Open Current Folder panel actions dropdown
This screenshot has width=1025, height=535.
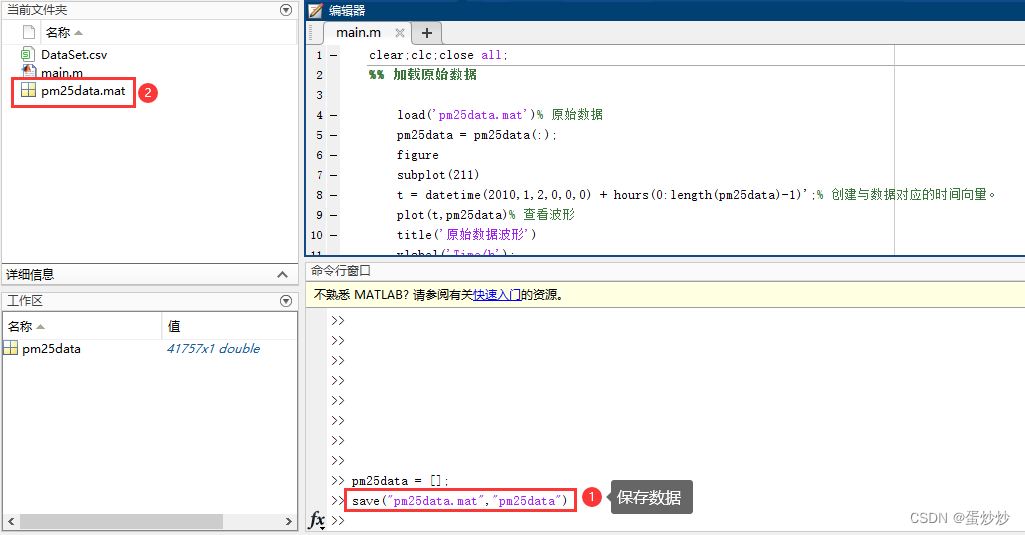(286, 10)
